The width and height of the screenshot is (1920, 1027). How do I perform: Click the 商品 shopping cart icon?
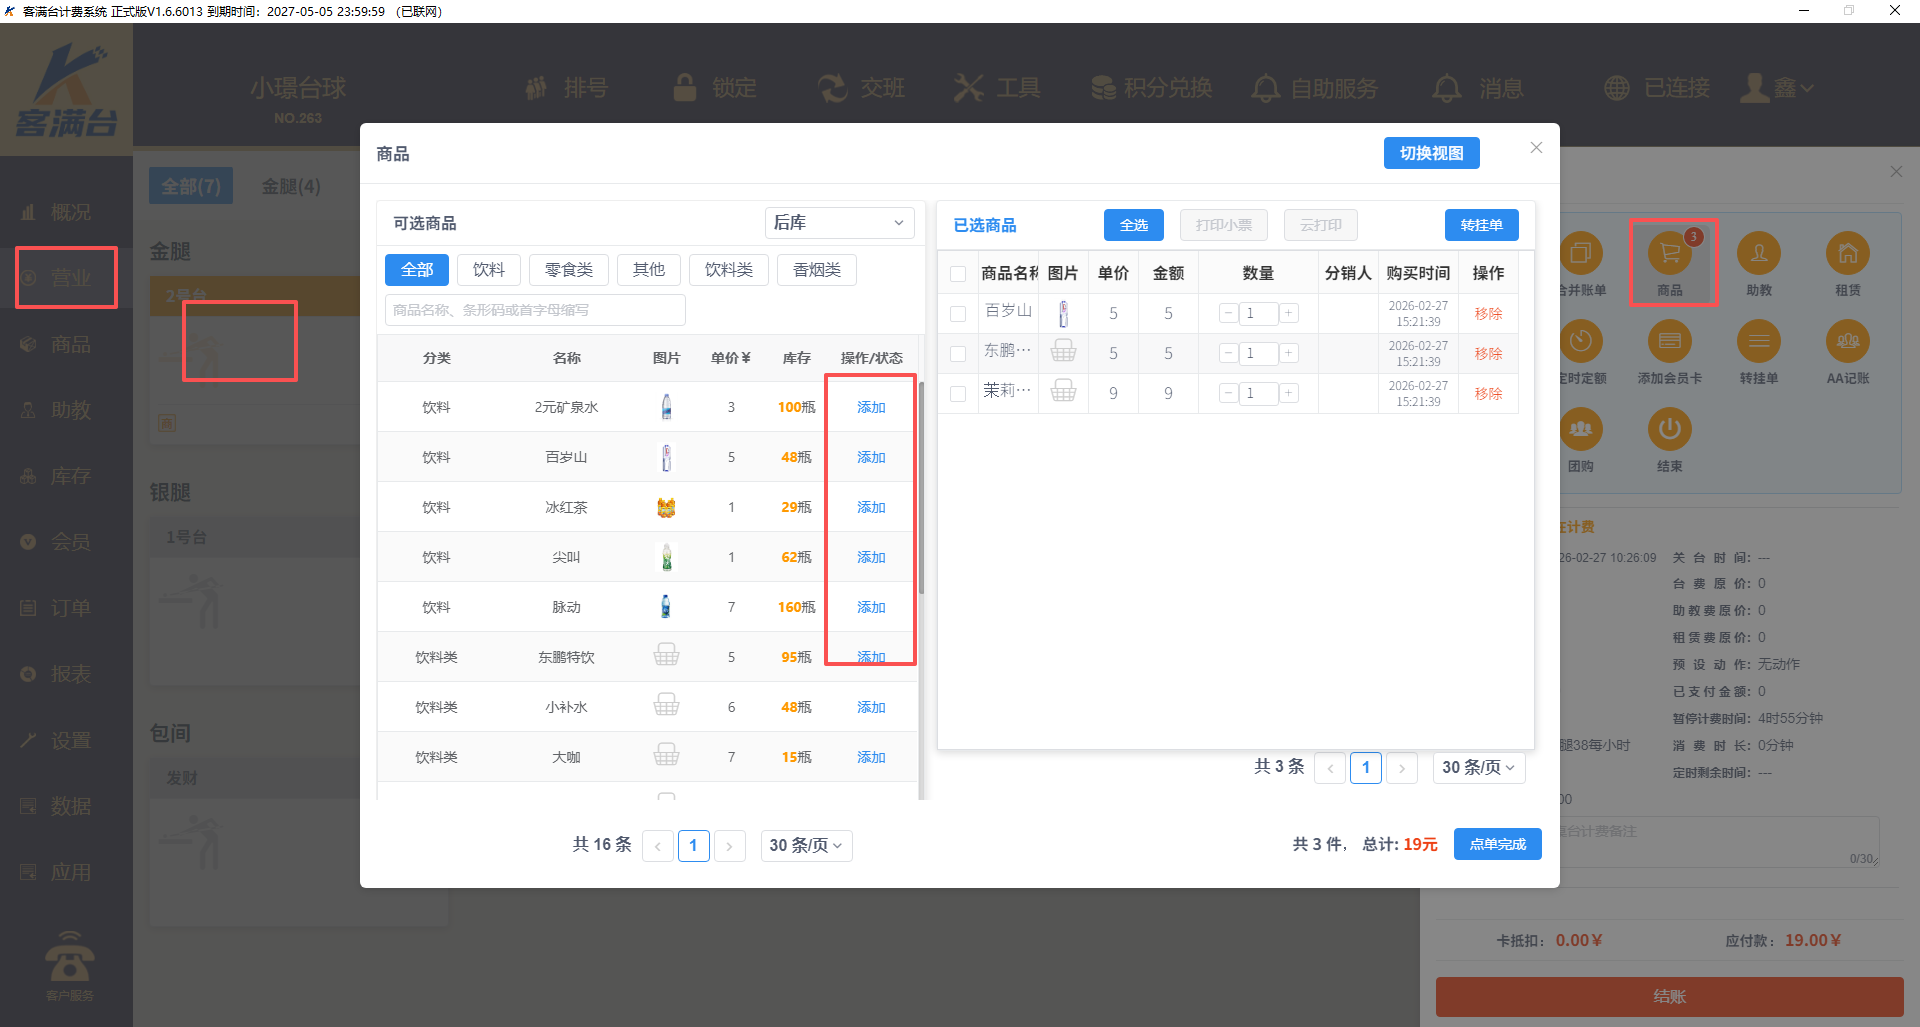(x=1669, y=255)
